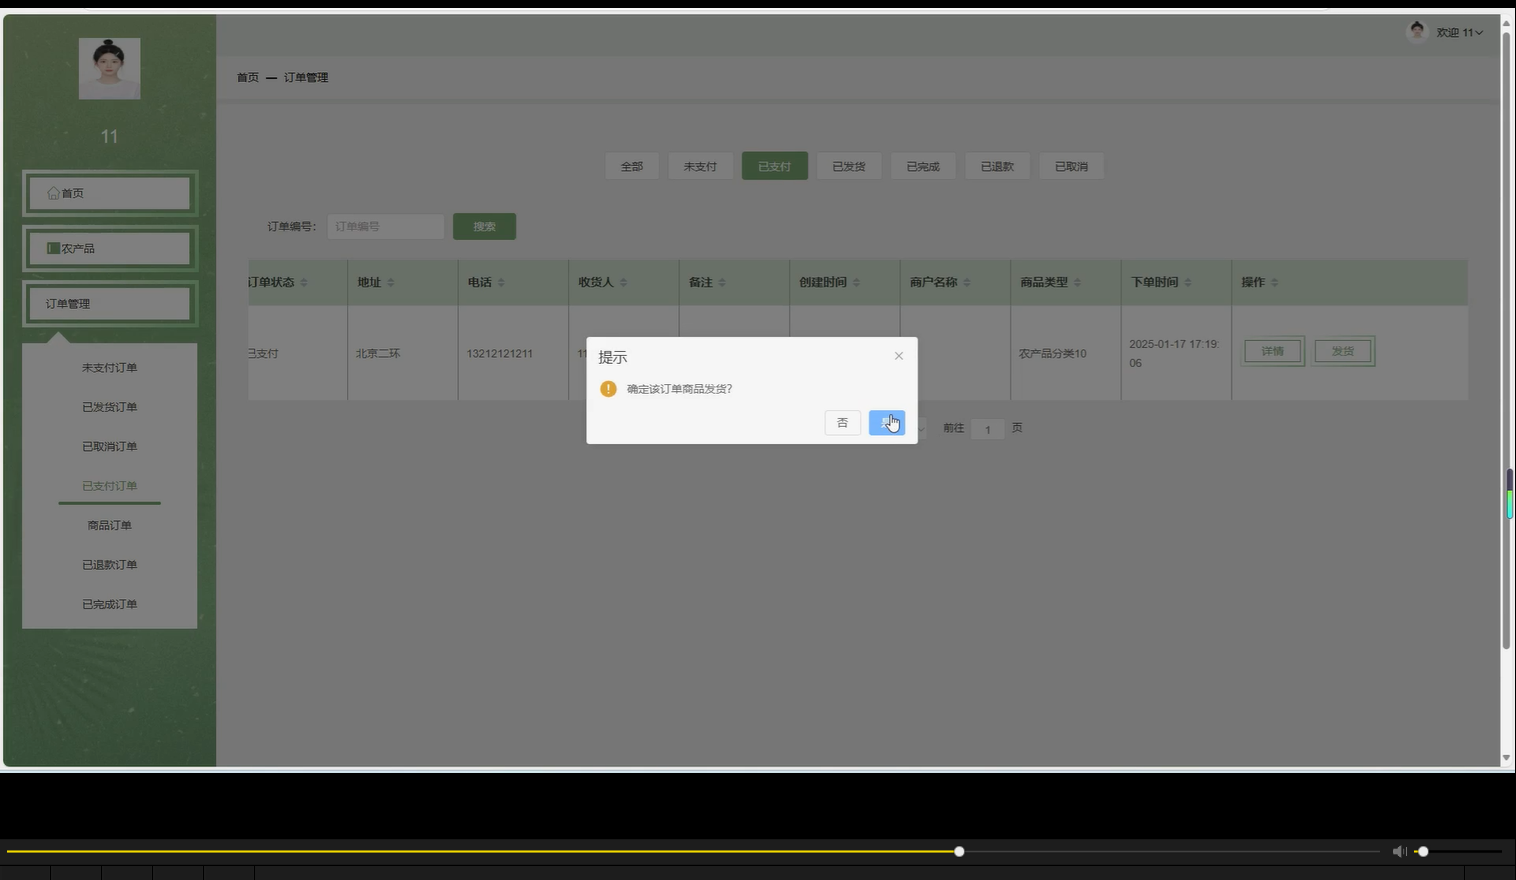The height and width of the screenshot is (880, 1516).
Task: Sort by the 商户名称 column arrows
Action: [967, 283]
